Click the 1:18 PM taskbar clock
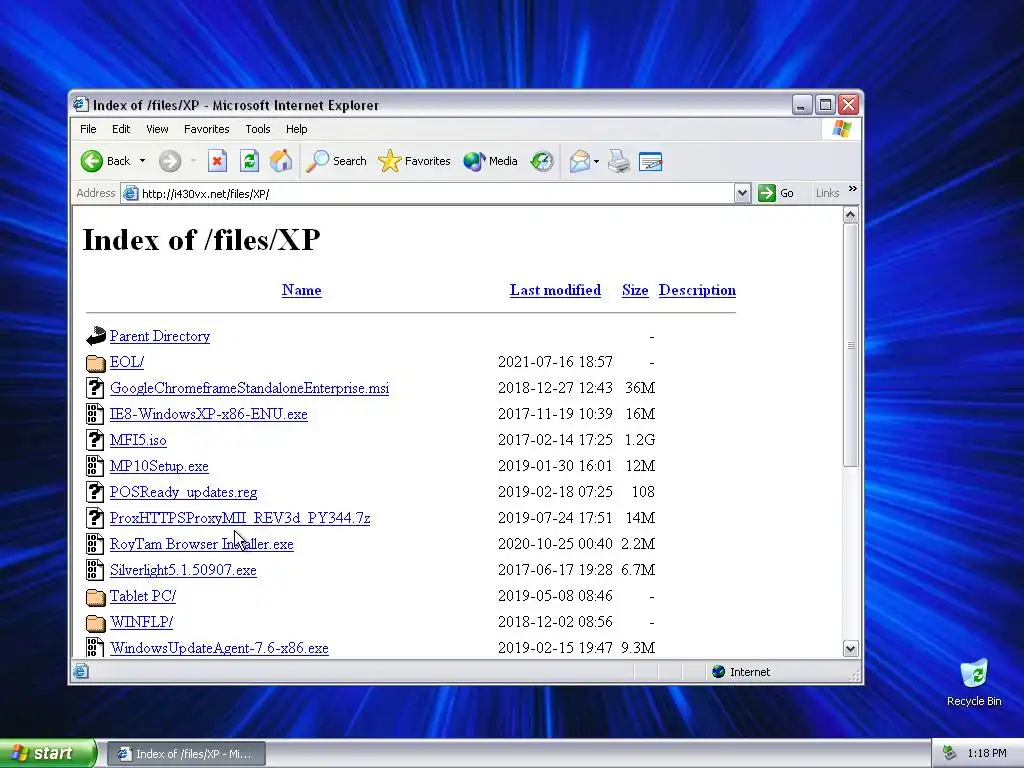The height and width of the screenshot is (768, 1024). pyautogui.click(x=987, y=754)
